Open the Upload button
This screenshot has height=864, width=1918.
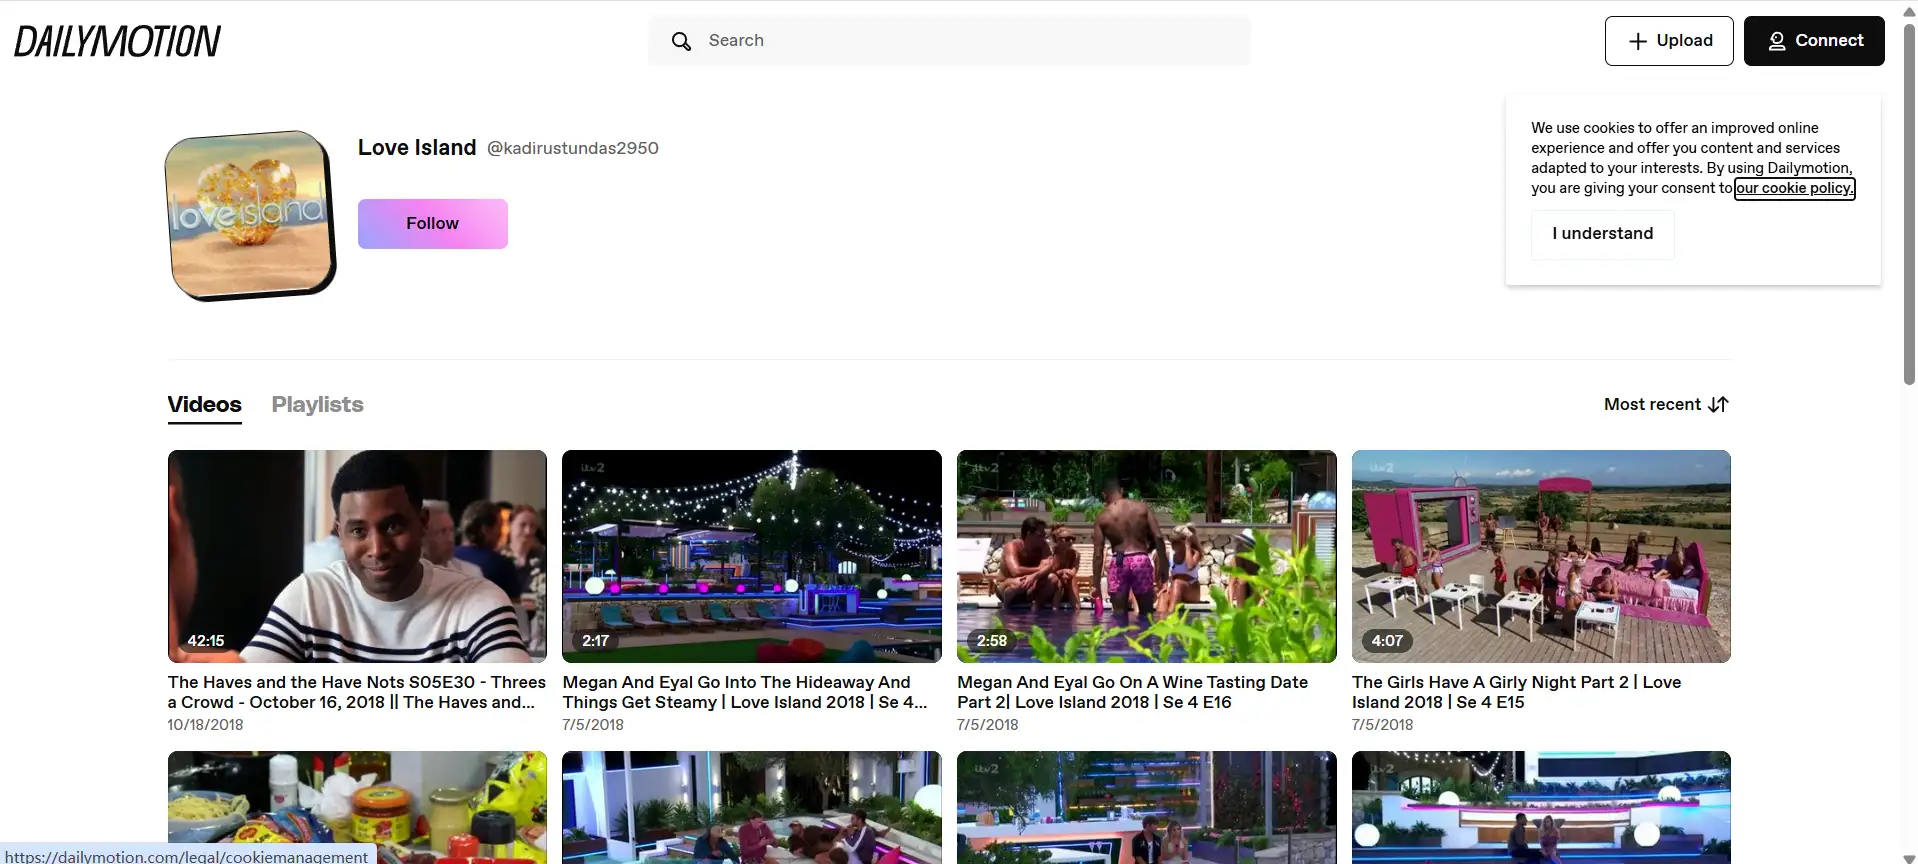1669,41
